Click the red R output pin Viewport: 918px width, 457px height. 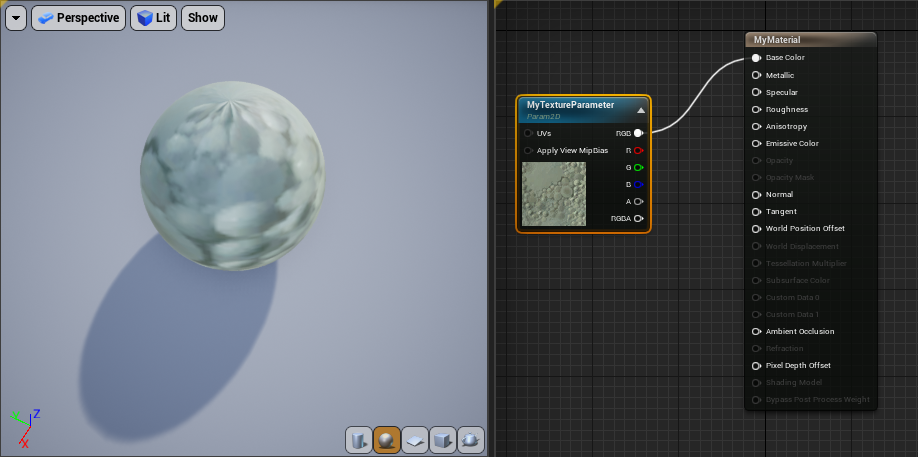click(x=638, y=150)
